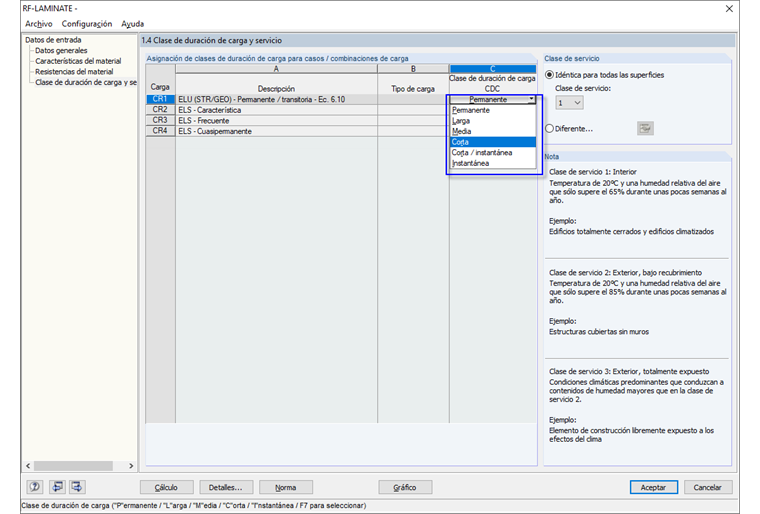Click the Descripción column header
Screen dimensions: 760x514
click(x=276, y=89)
